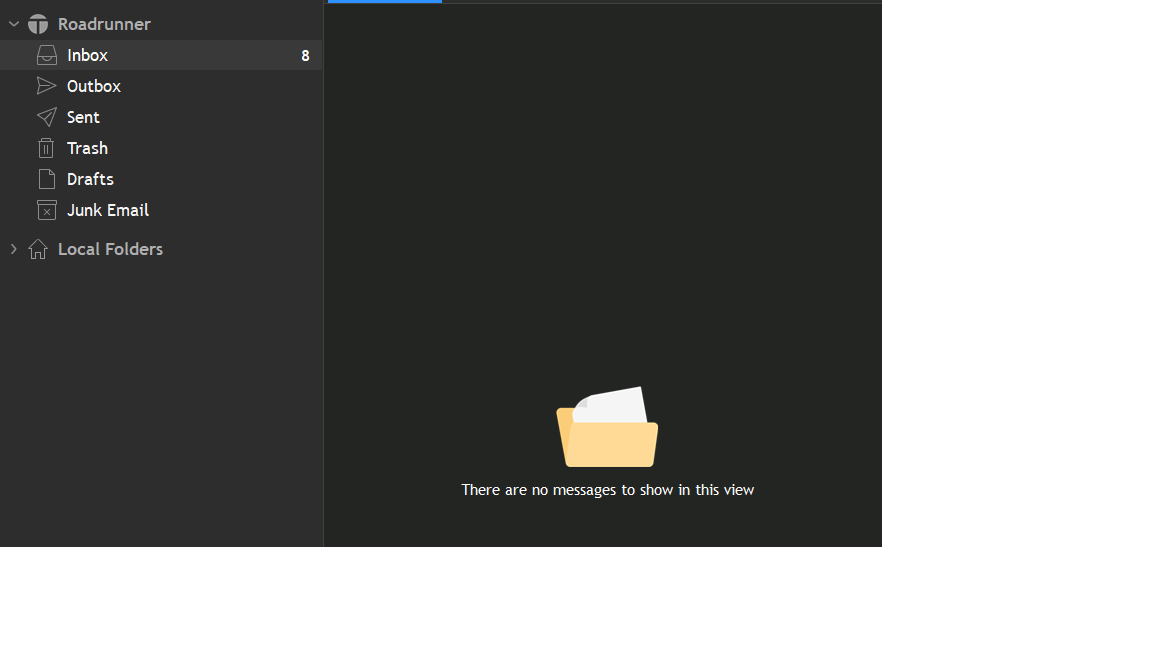1152x648 pixels.
Task: Select the Local Folders label
Action: 110,249
